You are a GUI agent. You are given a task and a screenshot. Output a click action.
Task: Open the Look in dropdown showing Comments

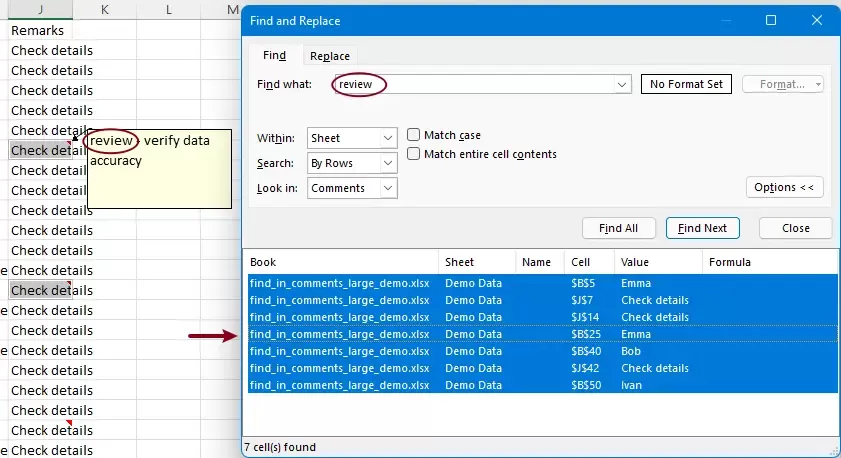click(x=352, y=188)
